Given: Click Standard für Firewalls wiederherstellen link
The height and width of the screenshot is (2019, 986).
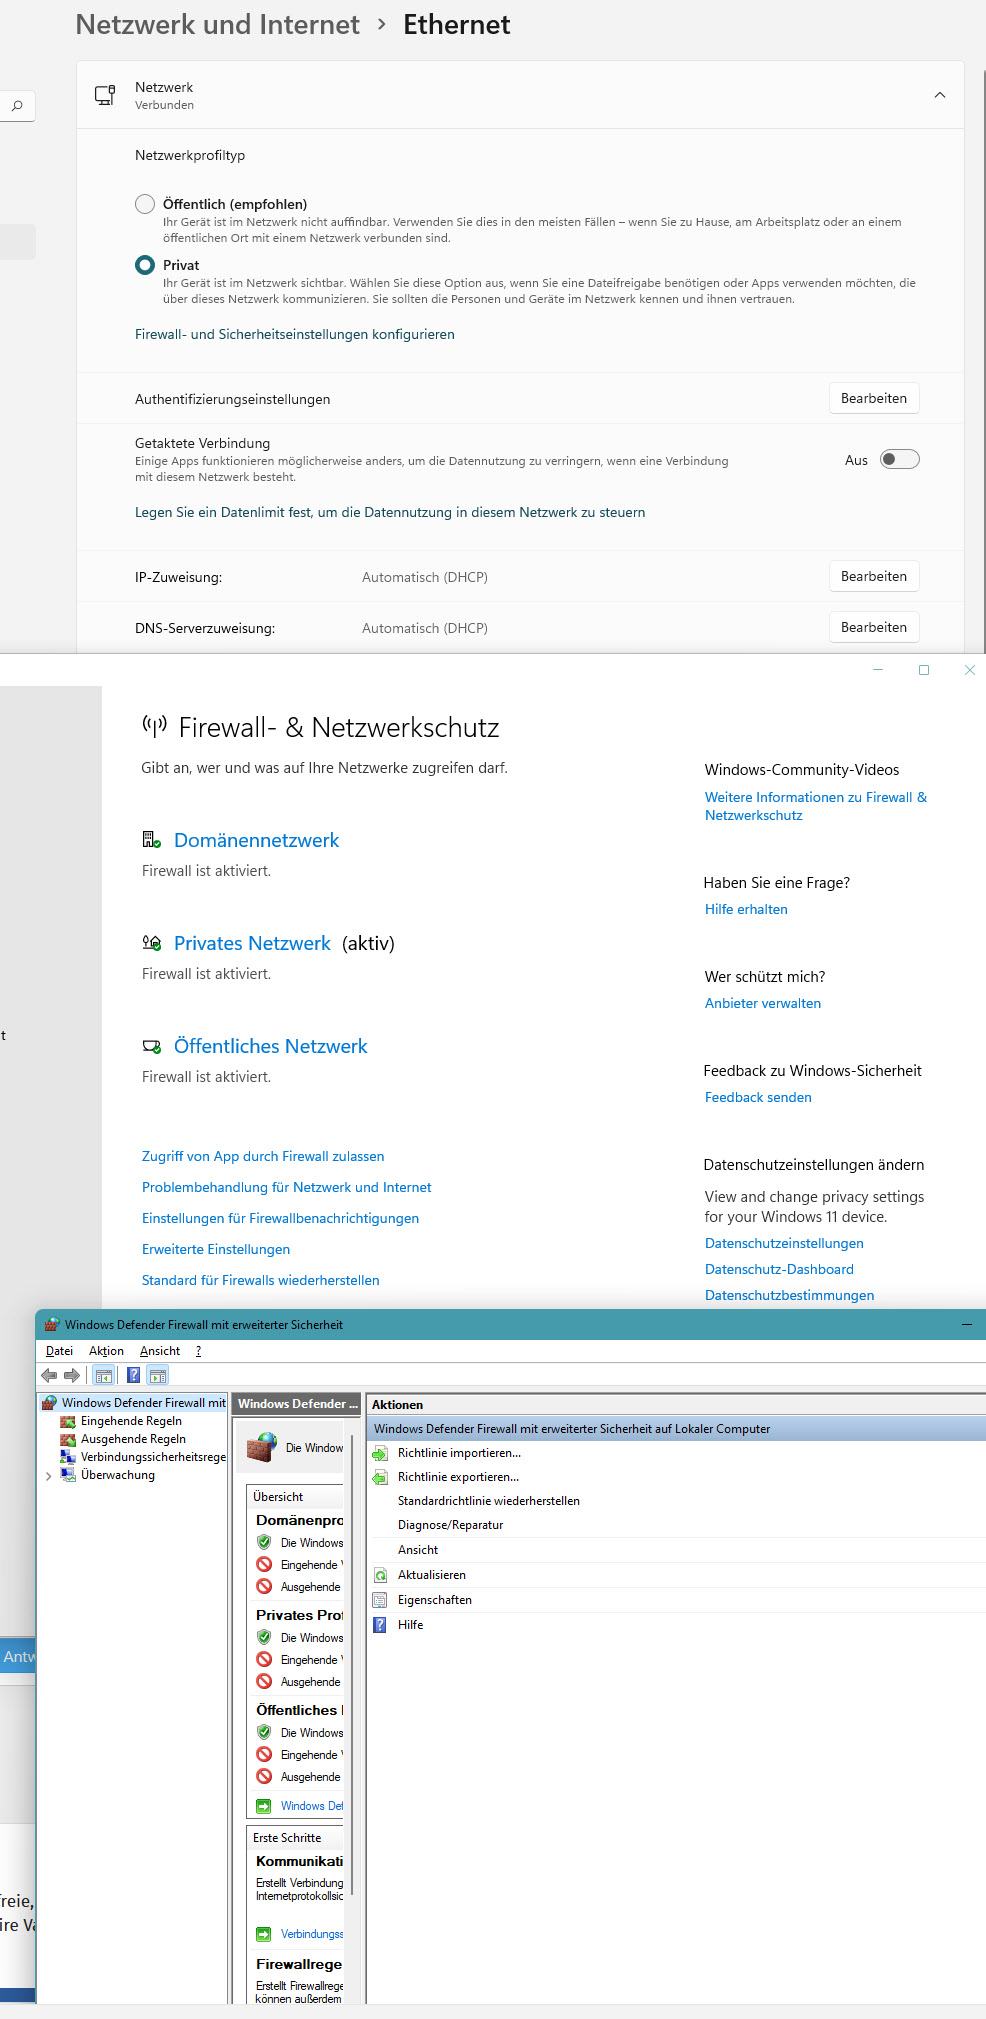Looking at the screenshot, I should (261, 1280).
